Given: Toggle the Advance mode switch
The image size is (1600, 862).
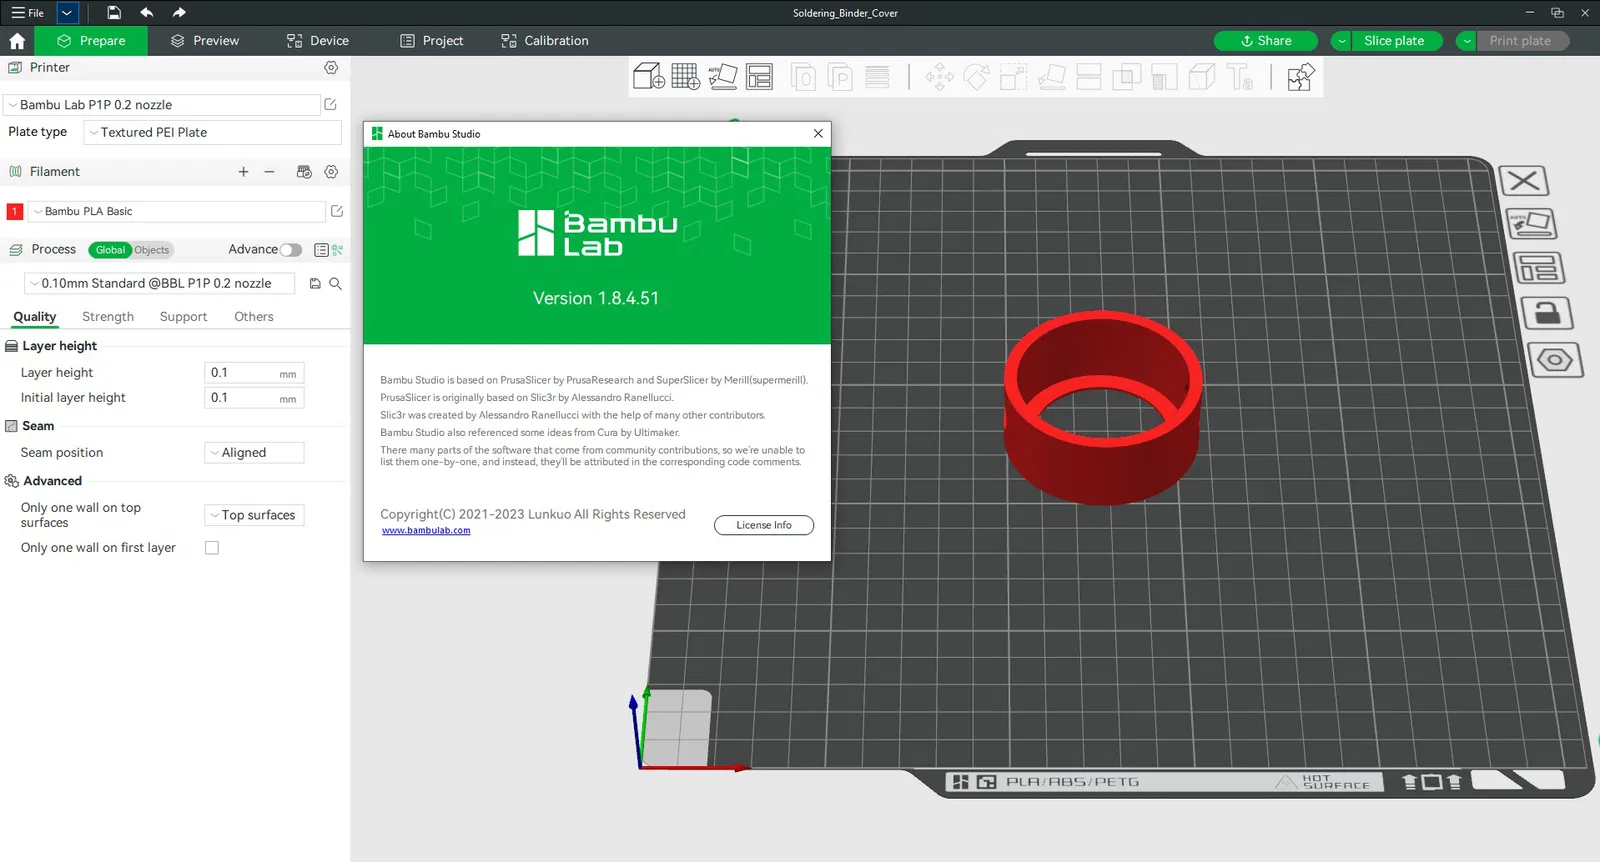Looking at the screenshot, I should (x=290, y=250).
